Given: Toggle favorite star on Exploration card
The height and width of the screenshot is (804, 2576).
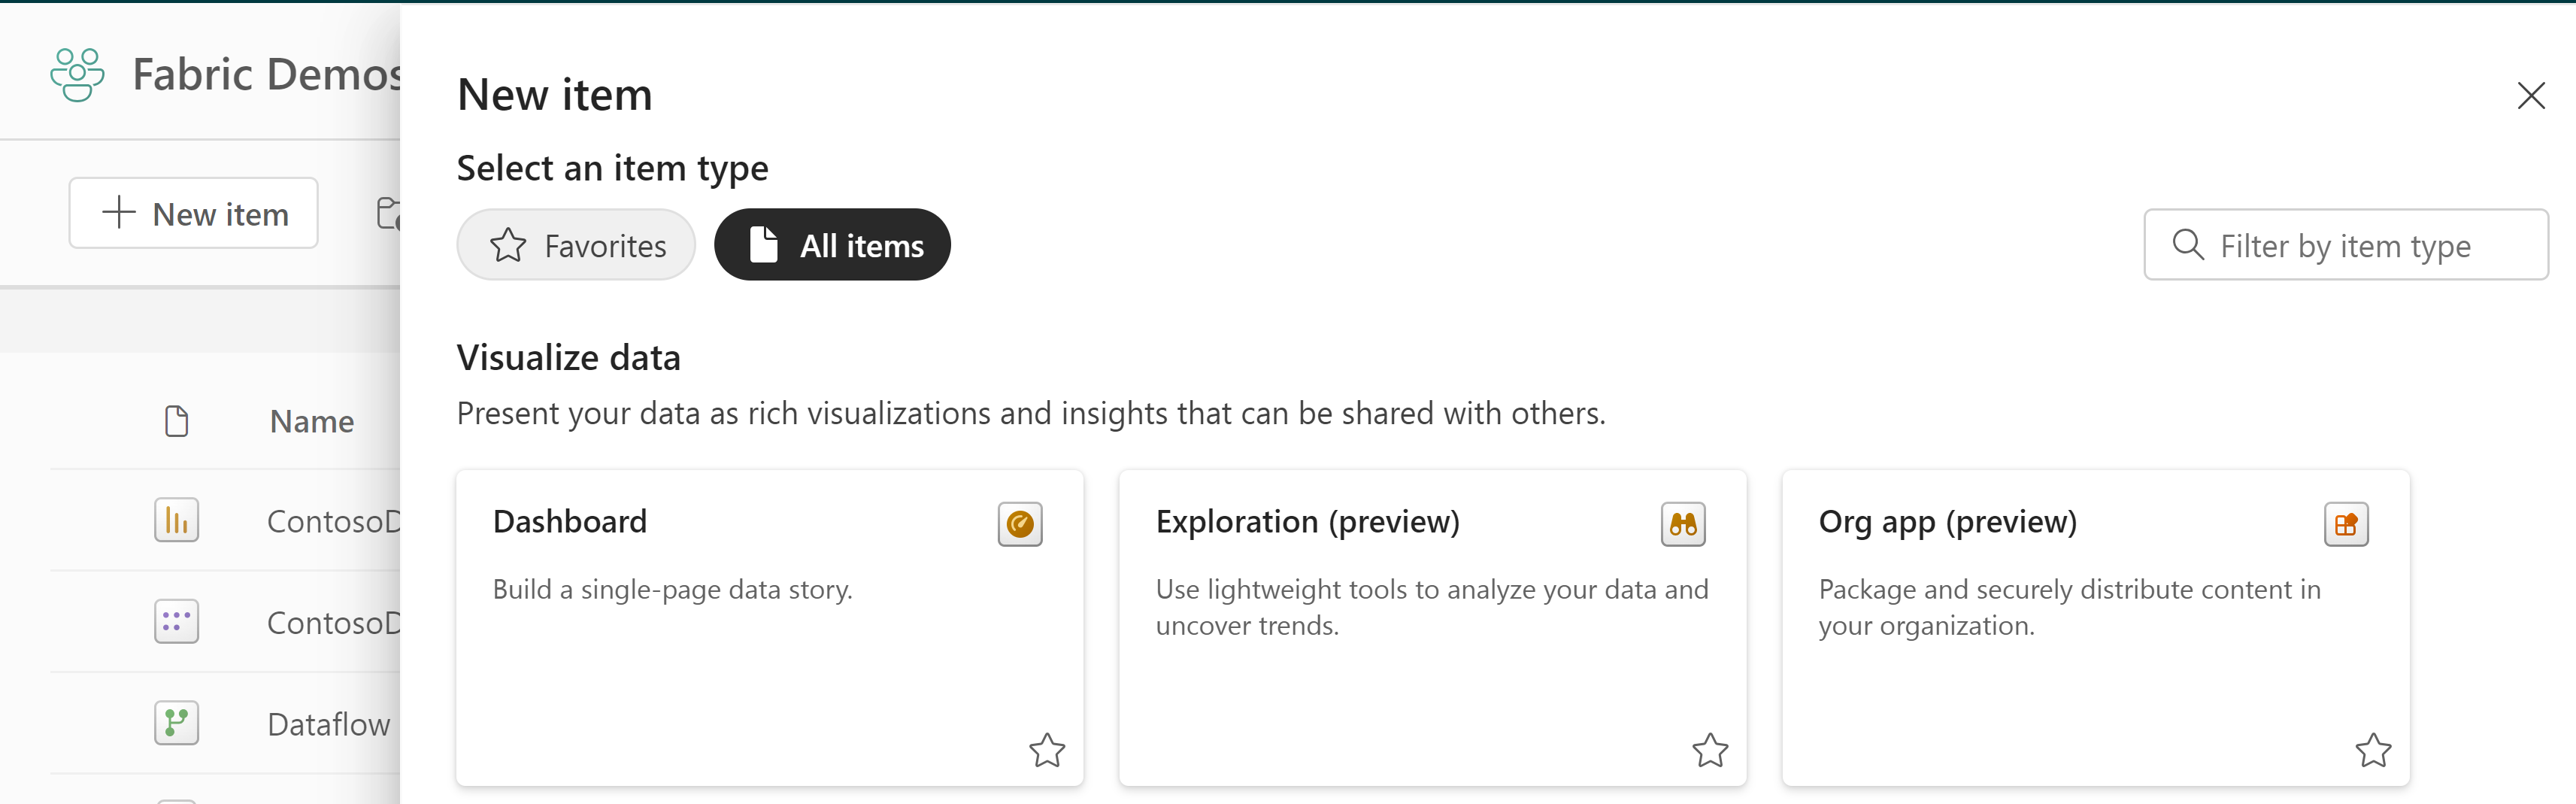Looking at the screenshot, I should point(1709,750).
